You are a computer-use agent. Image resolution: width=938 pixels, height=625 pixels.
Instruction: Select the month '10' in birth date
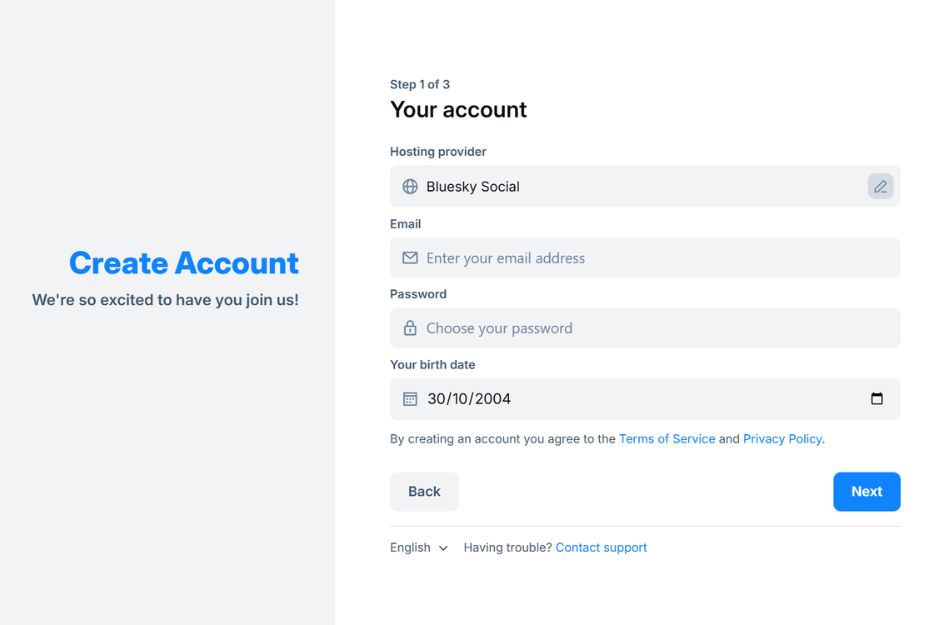[x=461, y=399]
